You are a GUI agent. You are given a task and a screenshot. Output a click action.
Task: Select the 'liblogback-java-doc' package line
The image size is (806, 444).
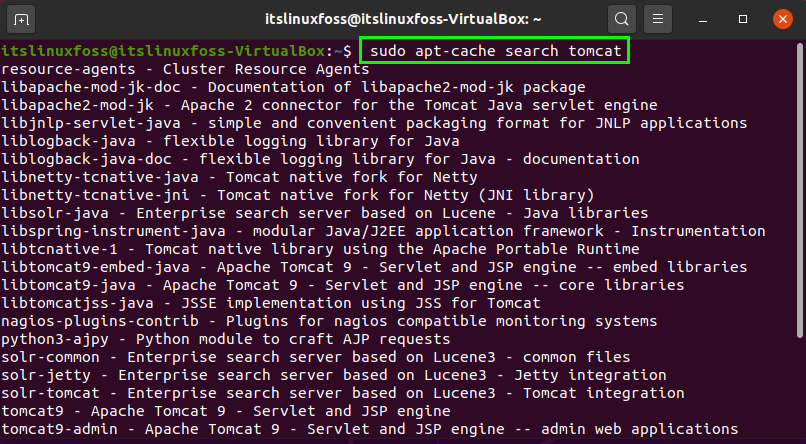(320, 159)
